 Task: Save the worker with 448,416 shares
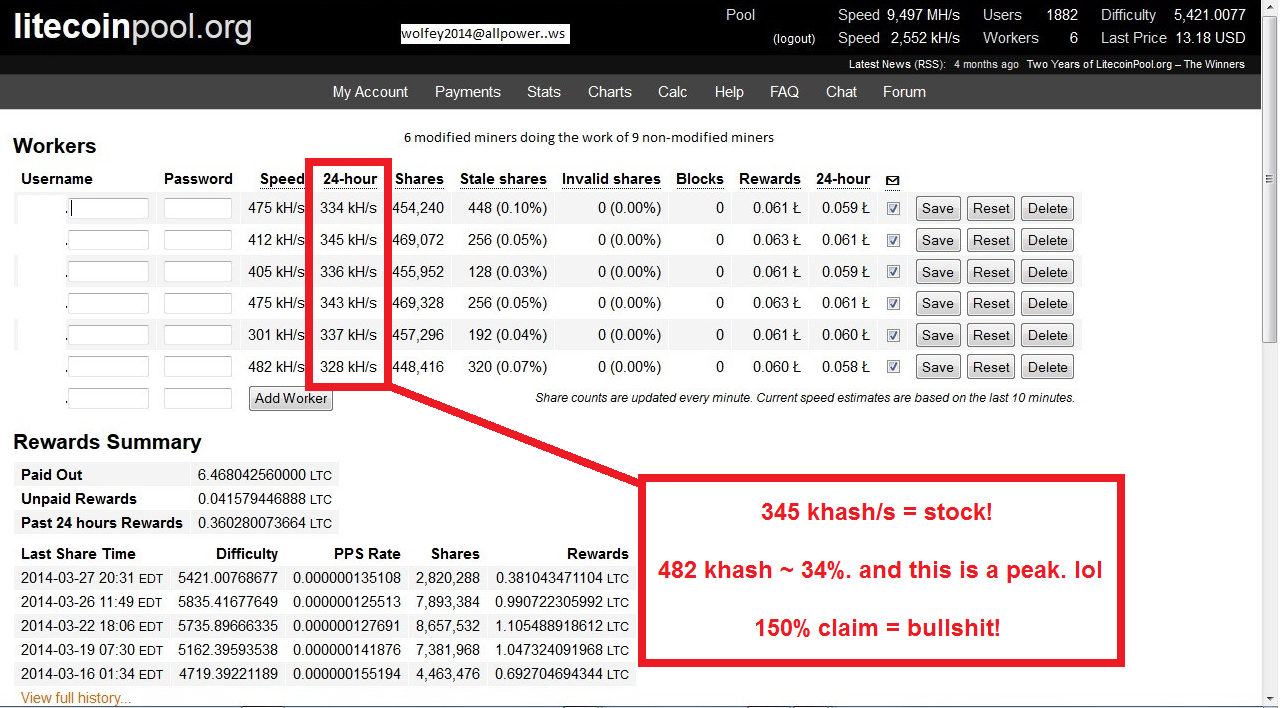pos(938,367)
